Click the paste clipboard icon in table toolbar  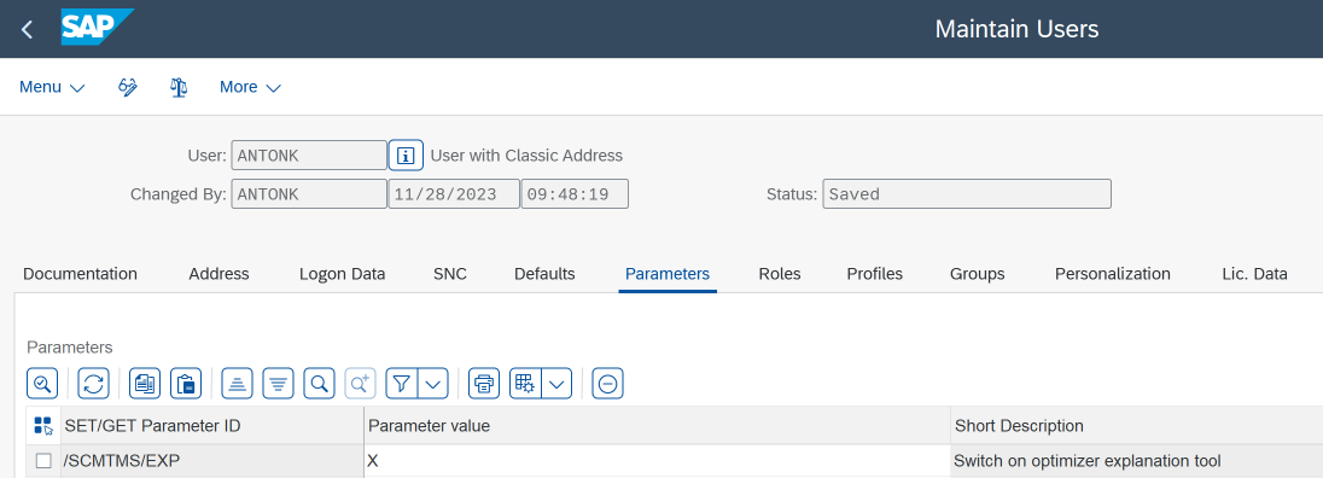(186, 383)
